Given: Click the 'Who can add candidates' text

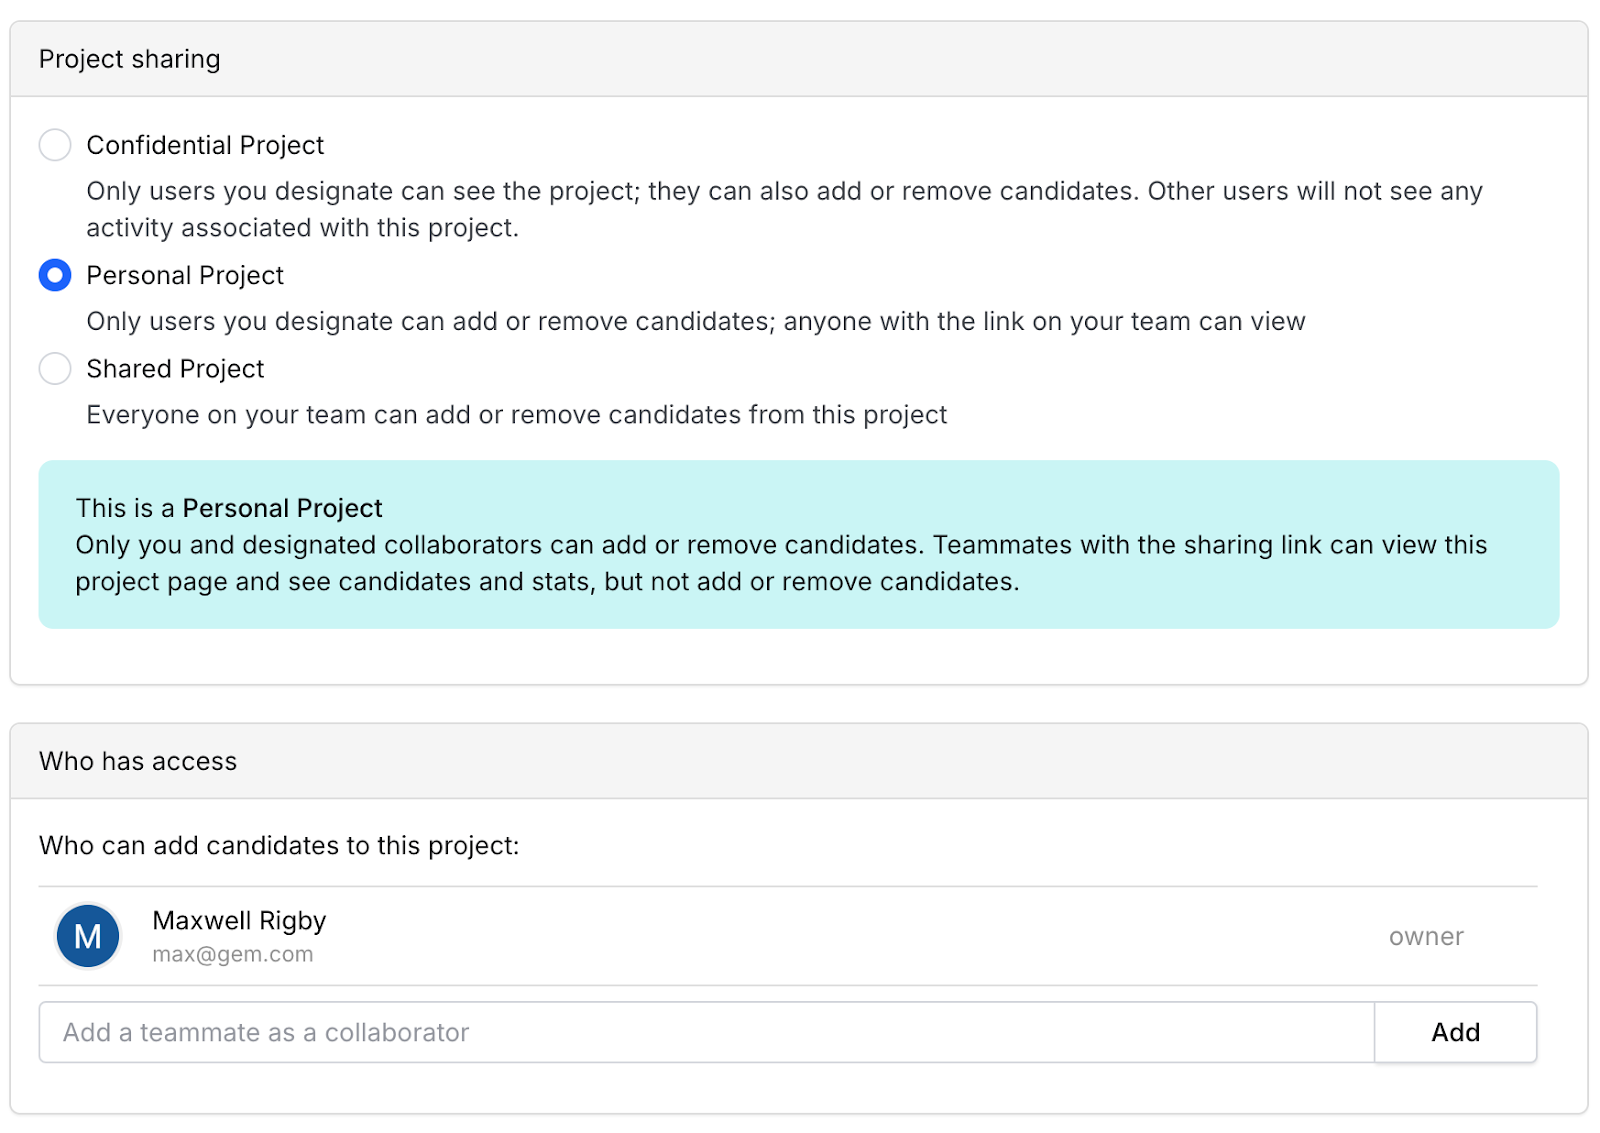Looking at the screenshot, I should (x=279, y=845).
